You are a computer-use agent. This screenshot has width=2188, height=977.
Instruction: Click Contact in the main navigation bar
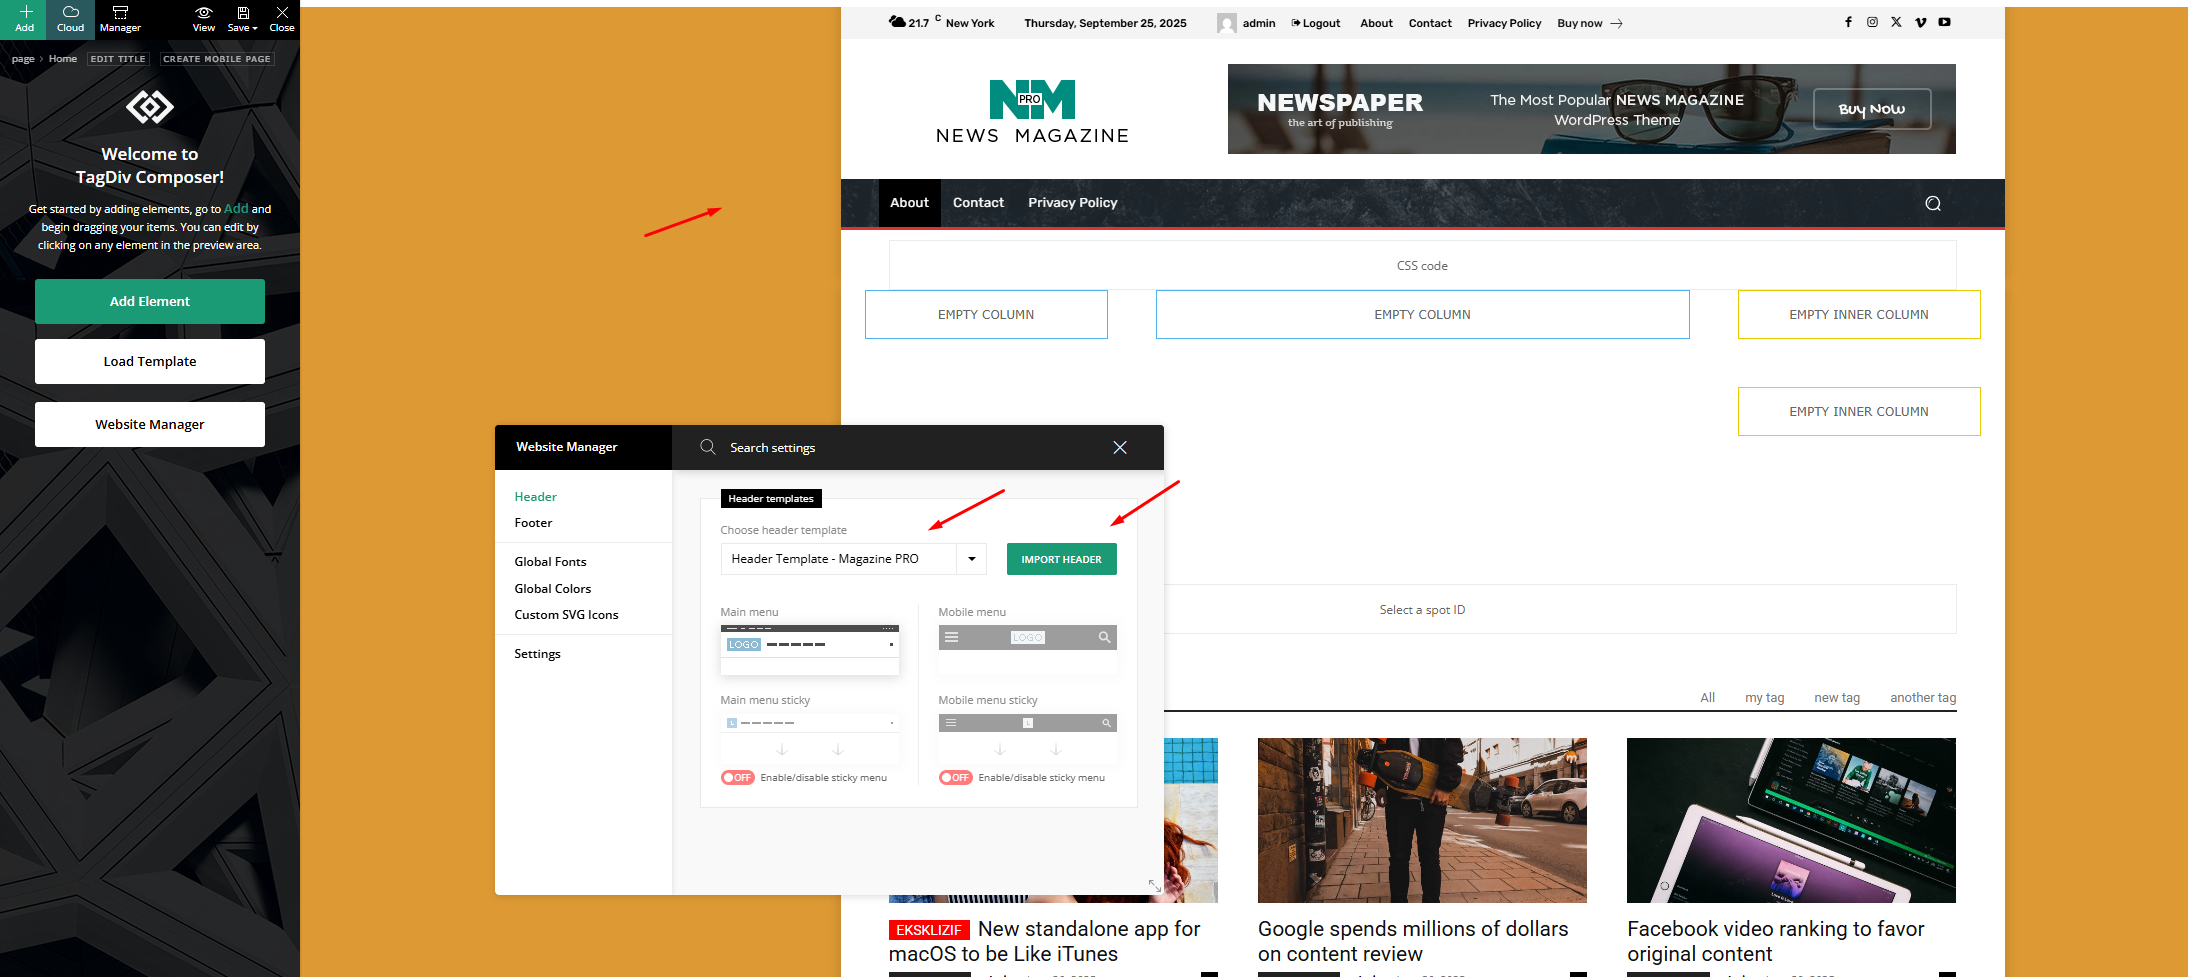(x=978, y=203)
